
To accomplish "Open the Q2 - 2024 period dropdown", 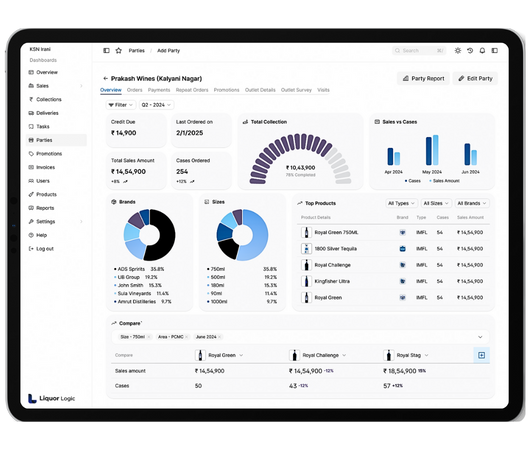I will pyautogui.click(x=156, y=105).
